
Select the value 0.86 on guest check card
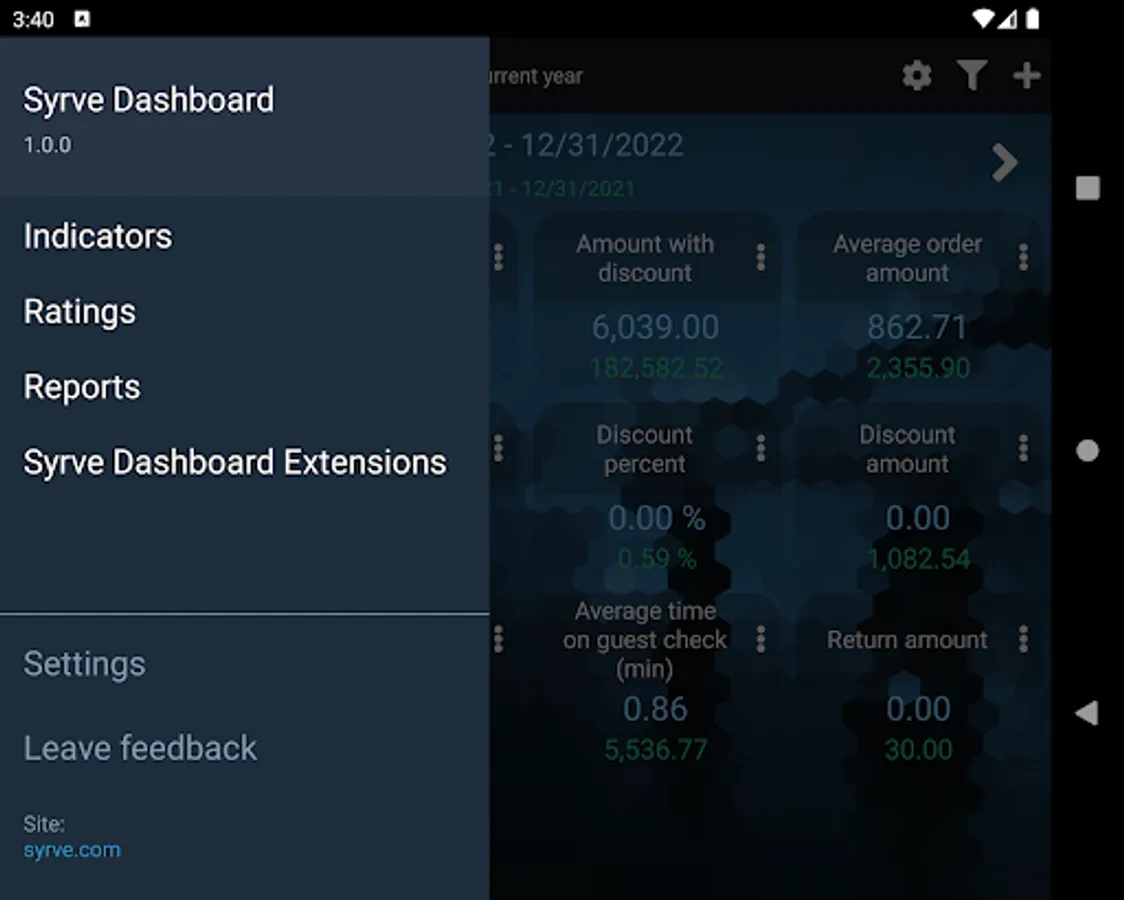pyautogui.click(x=655, y=709)
